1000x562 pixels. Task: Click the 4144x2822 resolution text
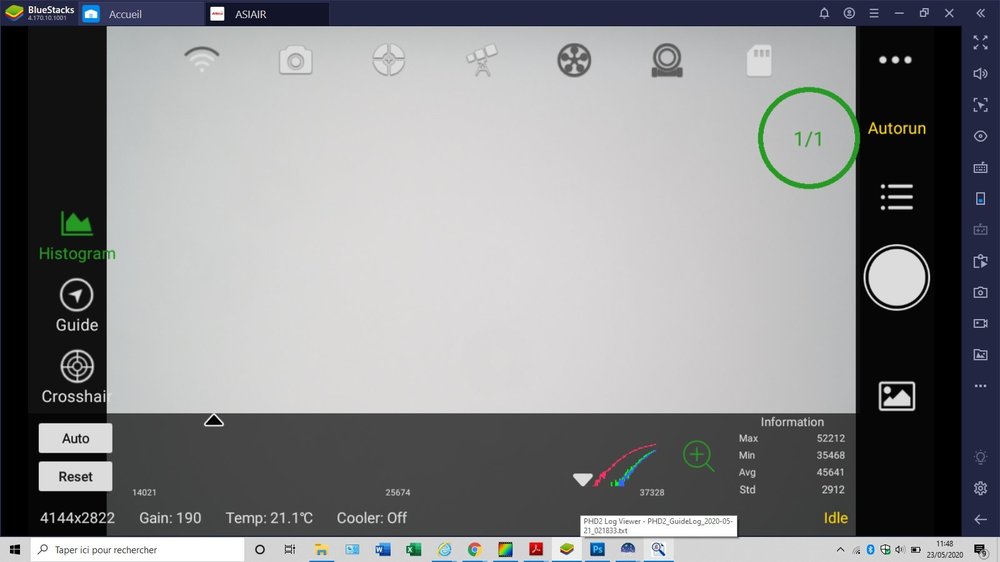[77, 518]
